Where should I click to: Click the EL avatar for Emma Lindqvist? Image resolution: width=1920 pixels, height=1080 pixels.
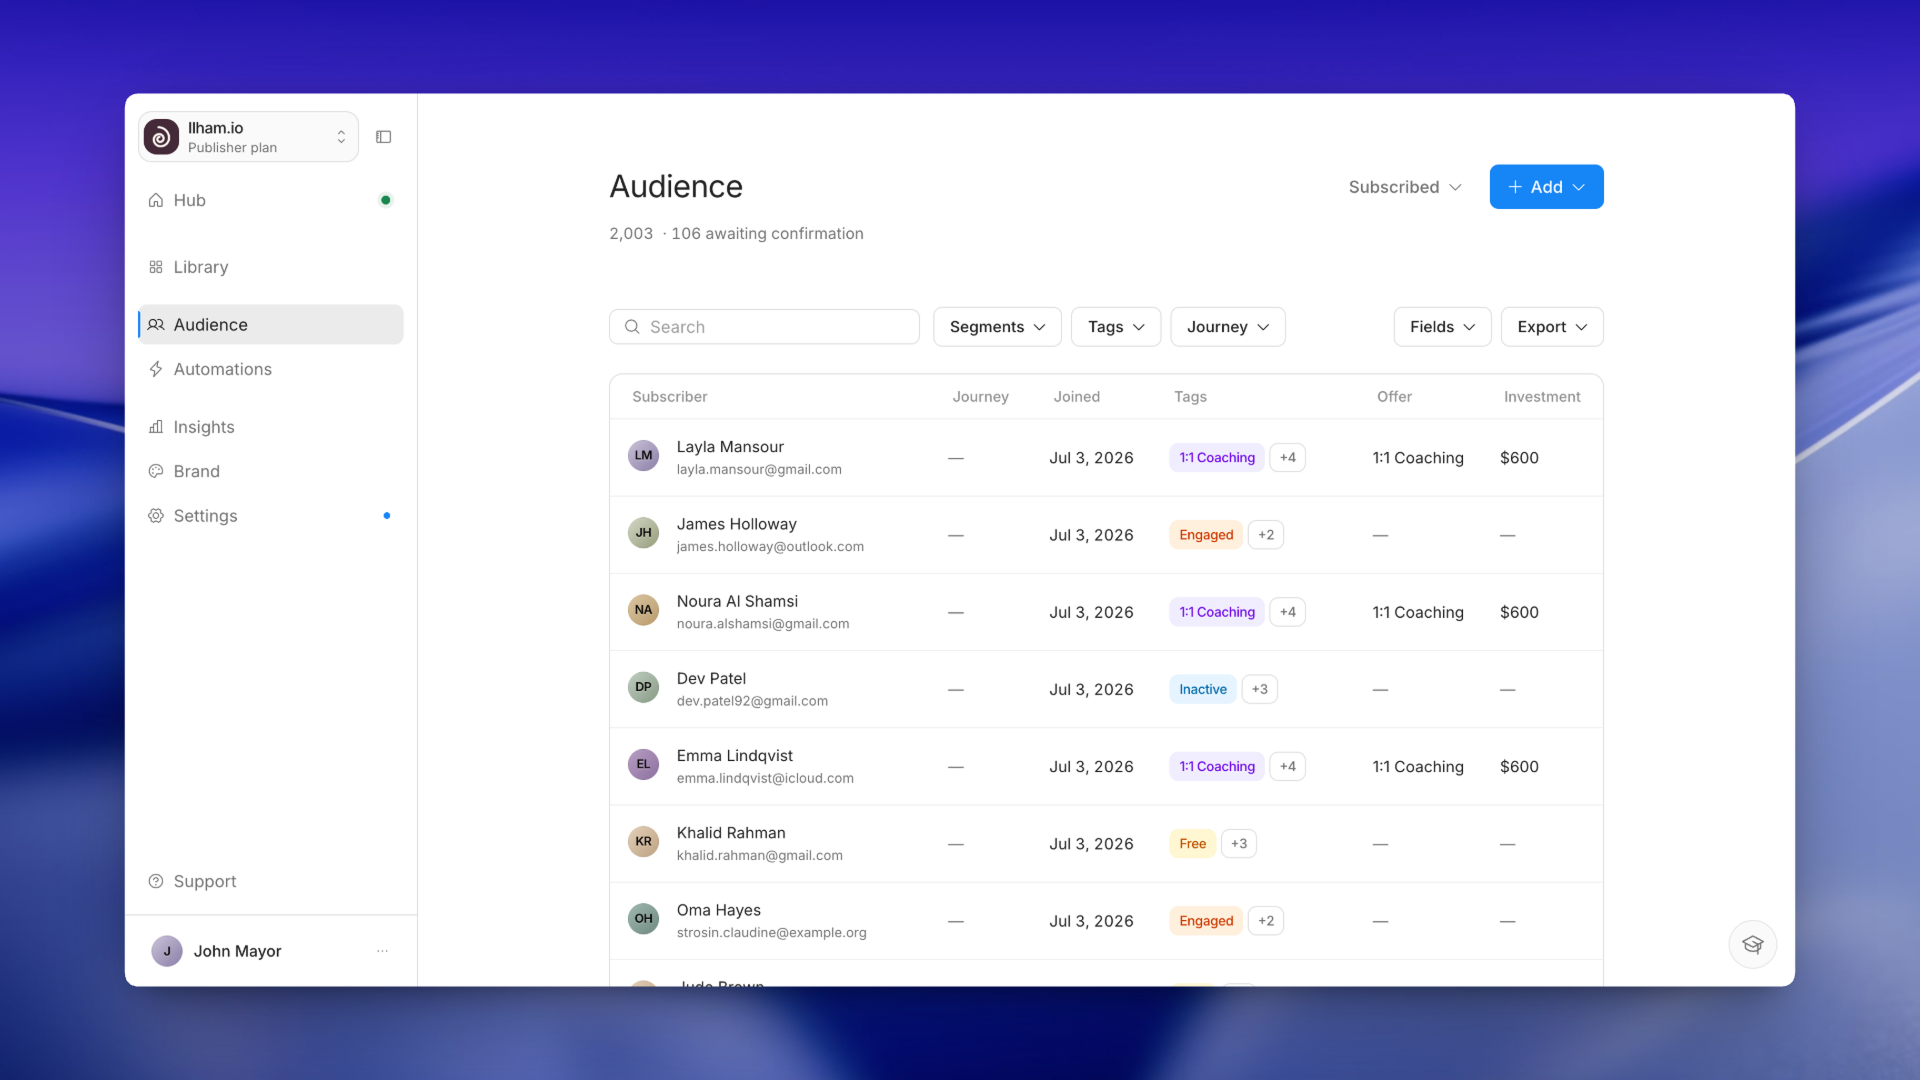(643, 764)
